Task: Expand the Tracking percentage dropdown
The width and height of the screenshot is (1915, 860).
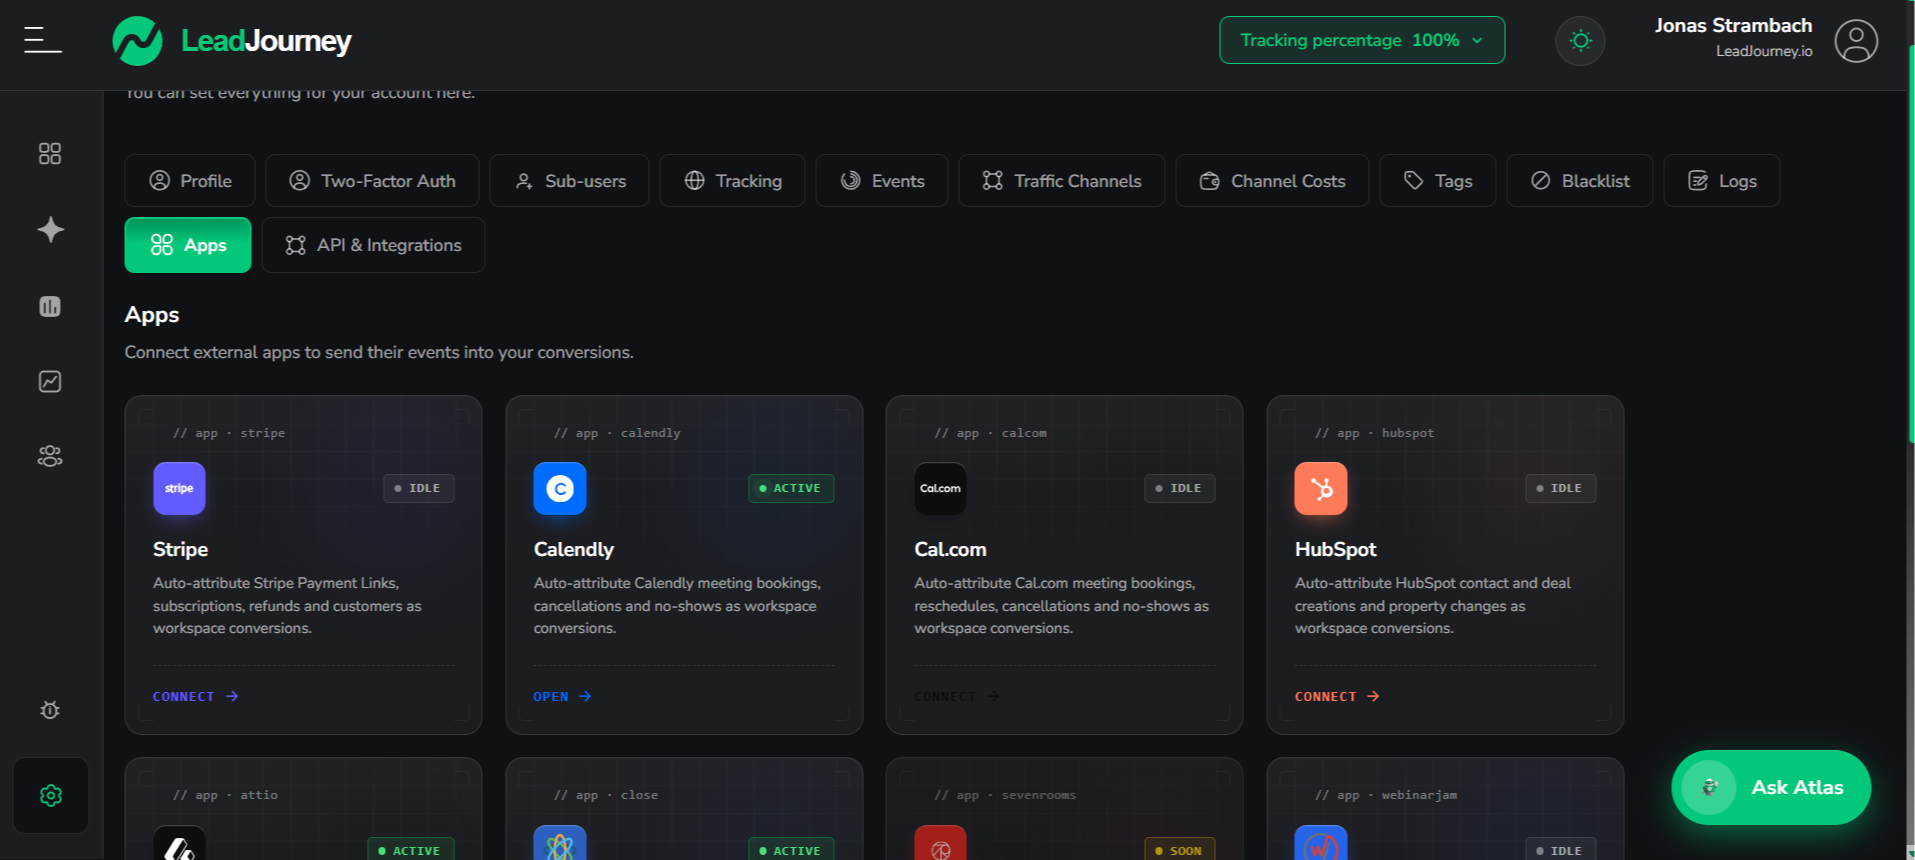Action: pos(1362,40)
